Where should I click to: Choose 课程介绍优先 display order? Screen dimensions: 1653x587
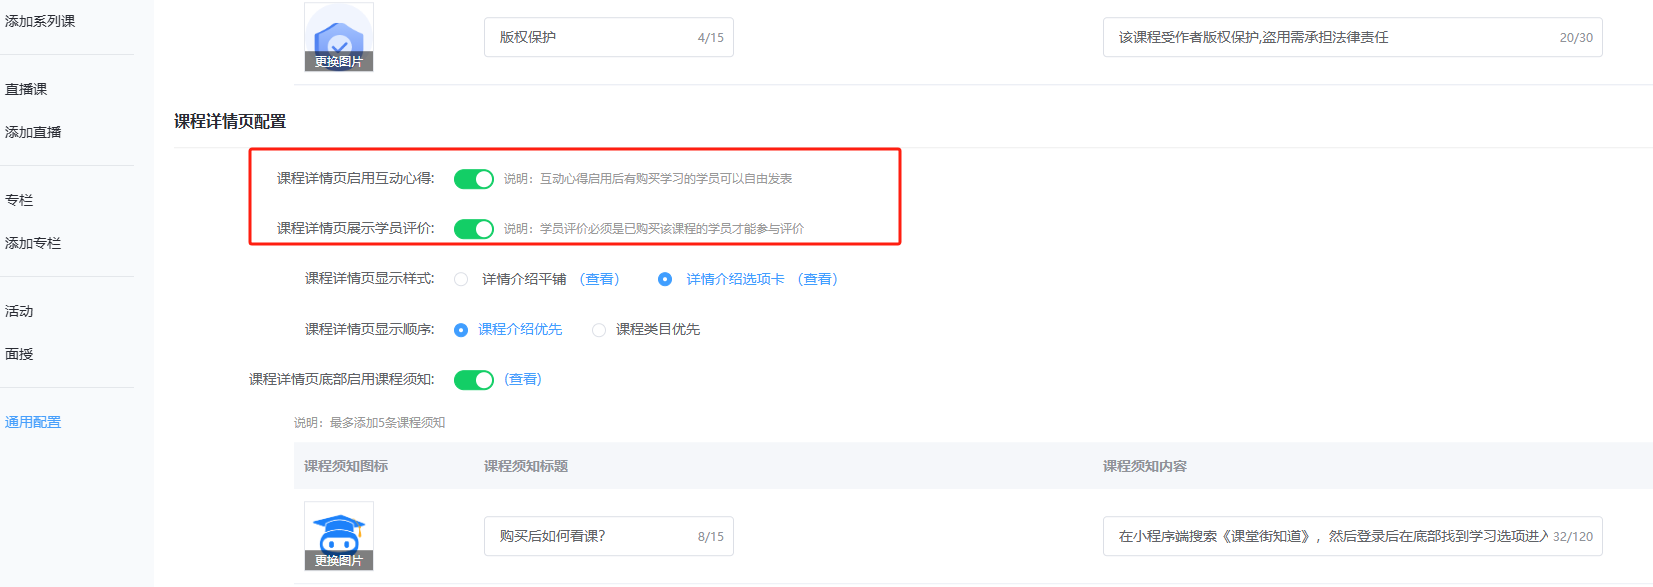[x=461, y=330]
